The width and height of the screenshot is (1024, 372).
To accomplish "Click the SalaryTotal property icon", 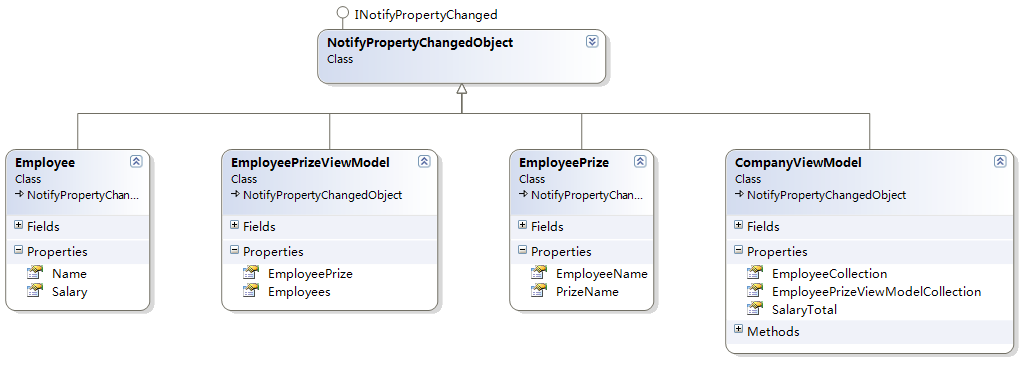I will coord(756,309).
